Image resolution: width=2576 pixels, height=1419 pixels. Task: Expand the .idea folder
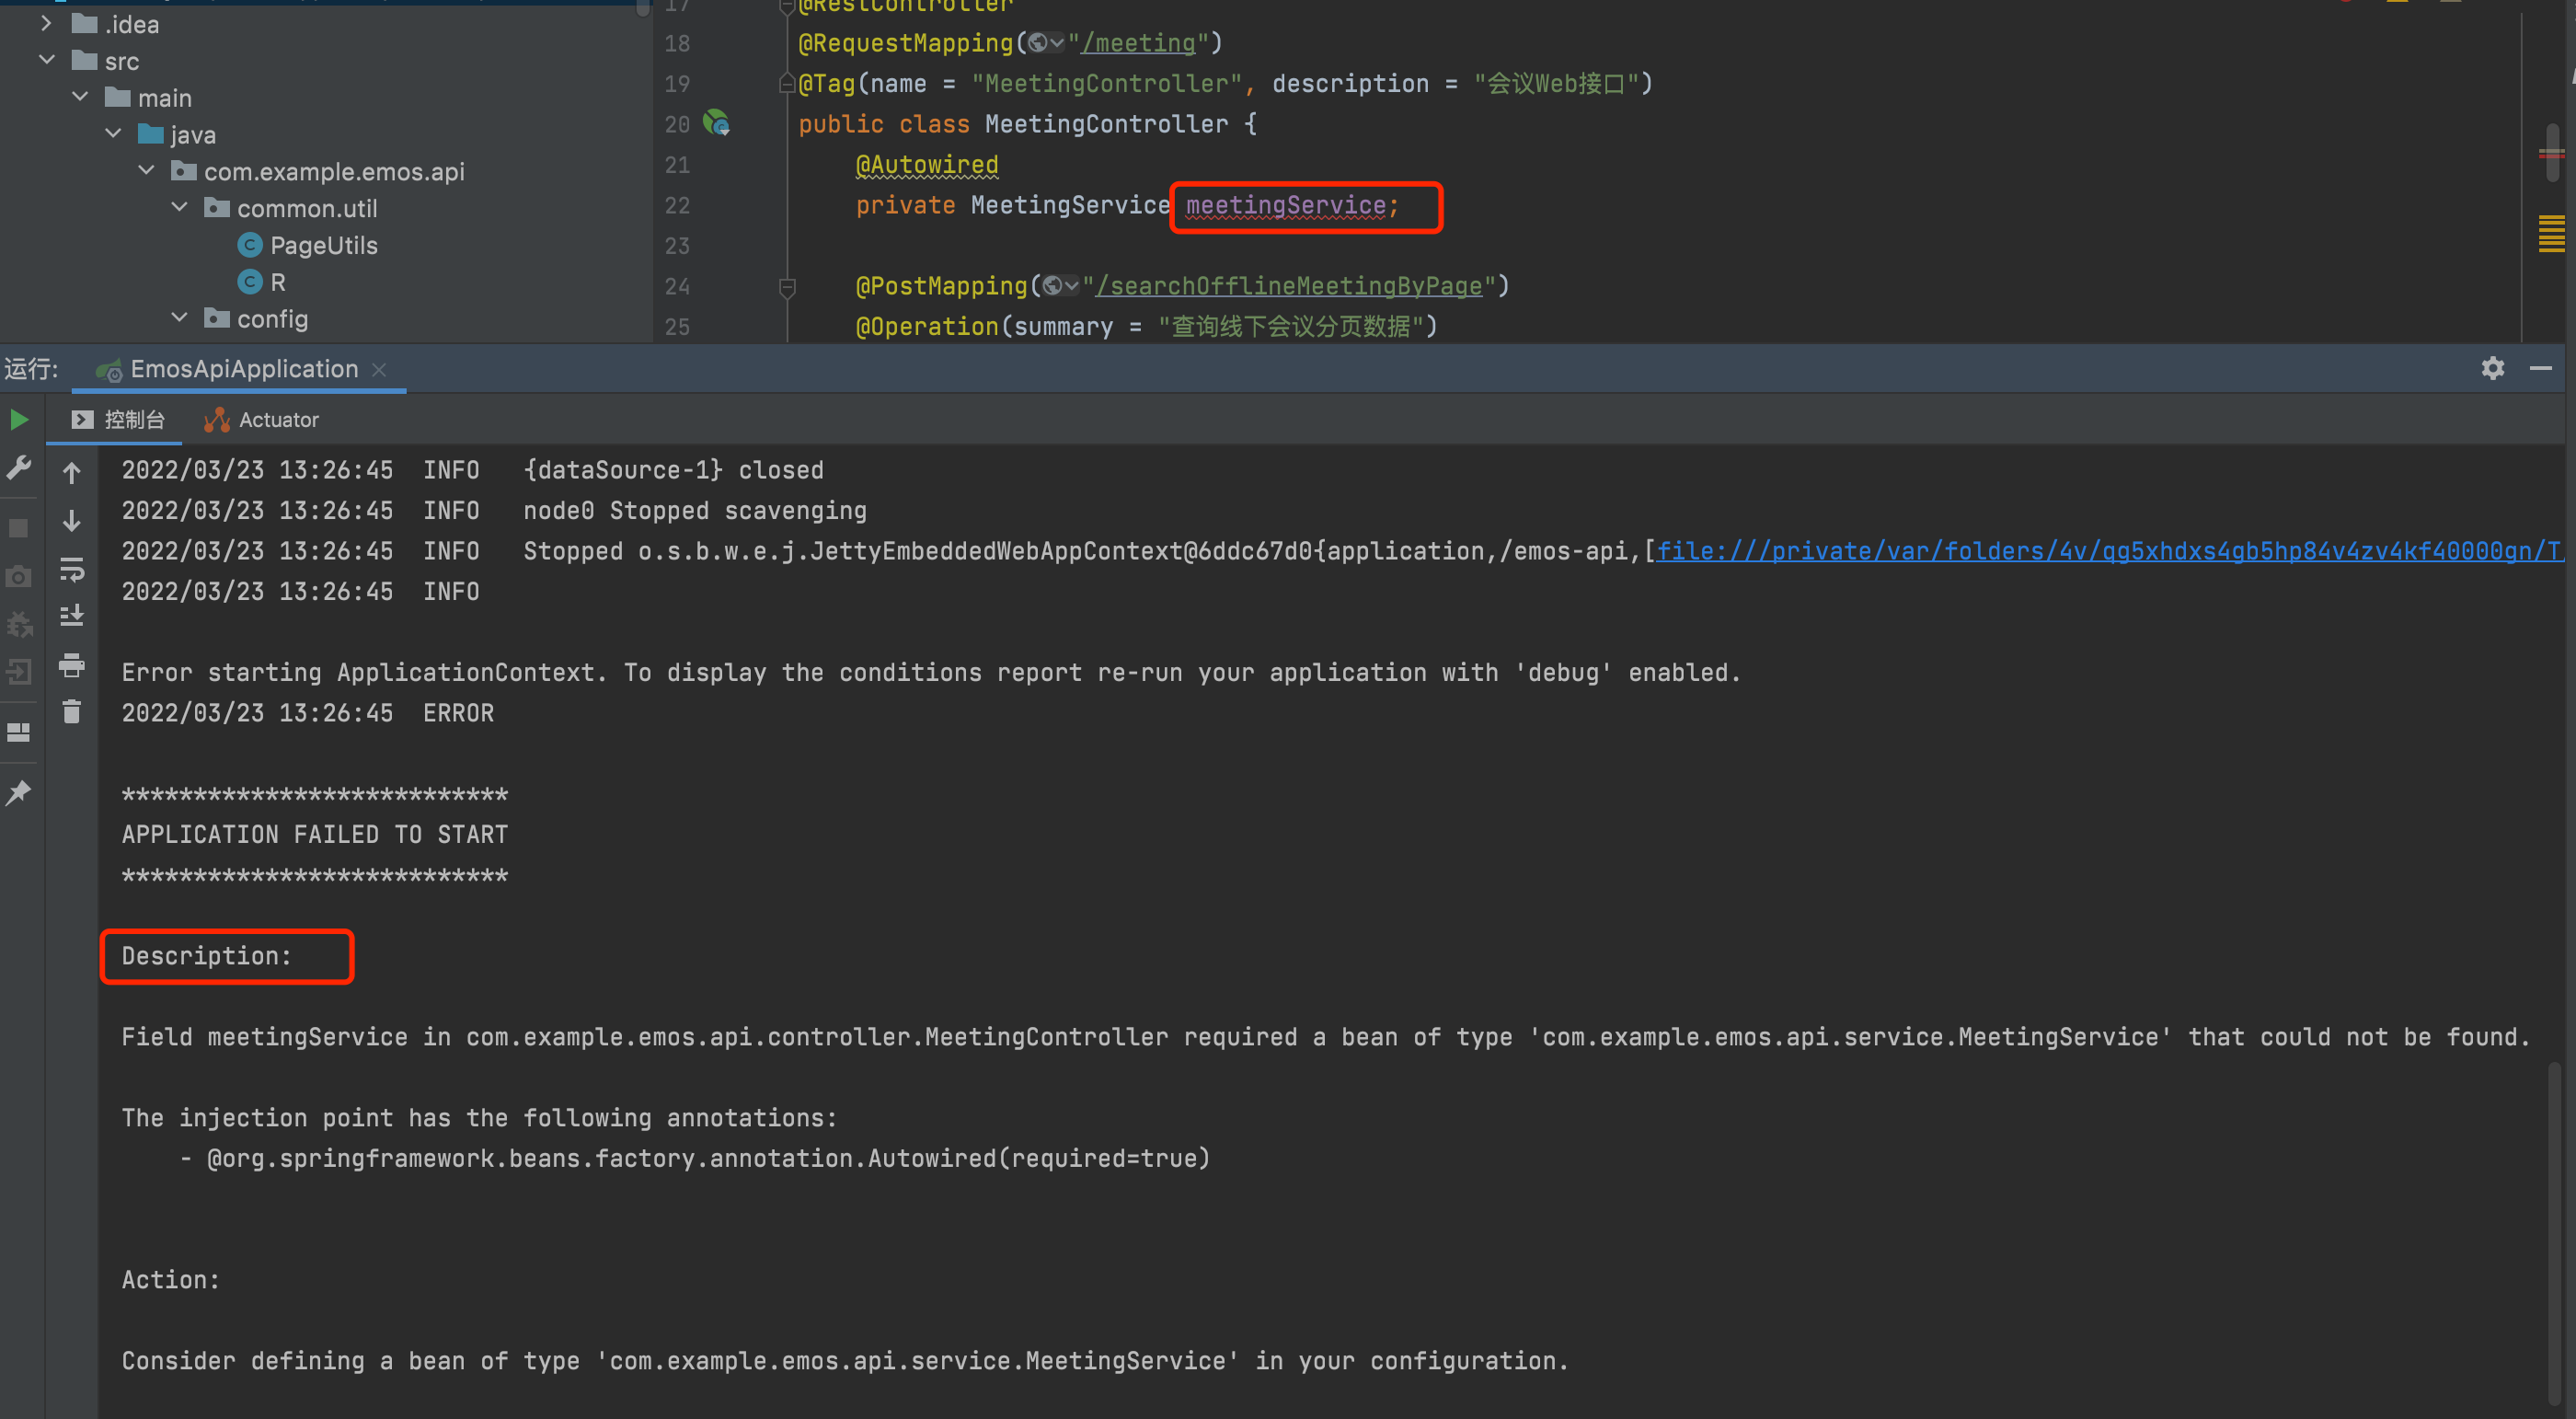[x=47, y=24]
